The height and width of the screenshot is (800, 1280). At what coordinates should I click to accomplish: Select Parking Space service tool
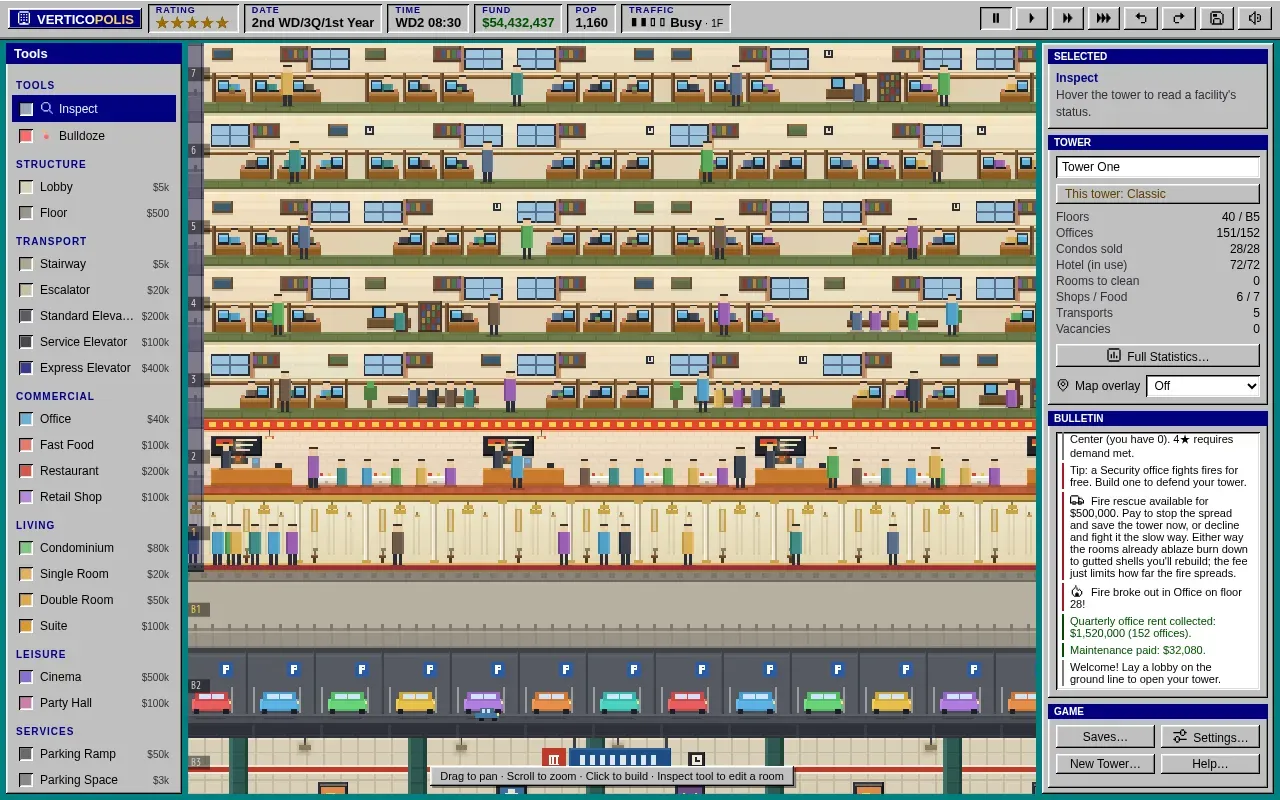pyautogui.click(x=94, y=780)
